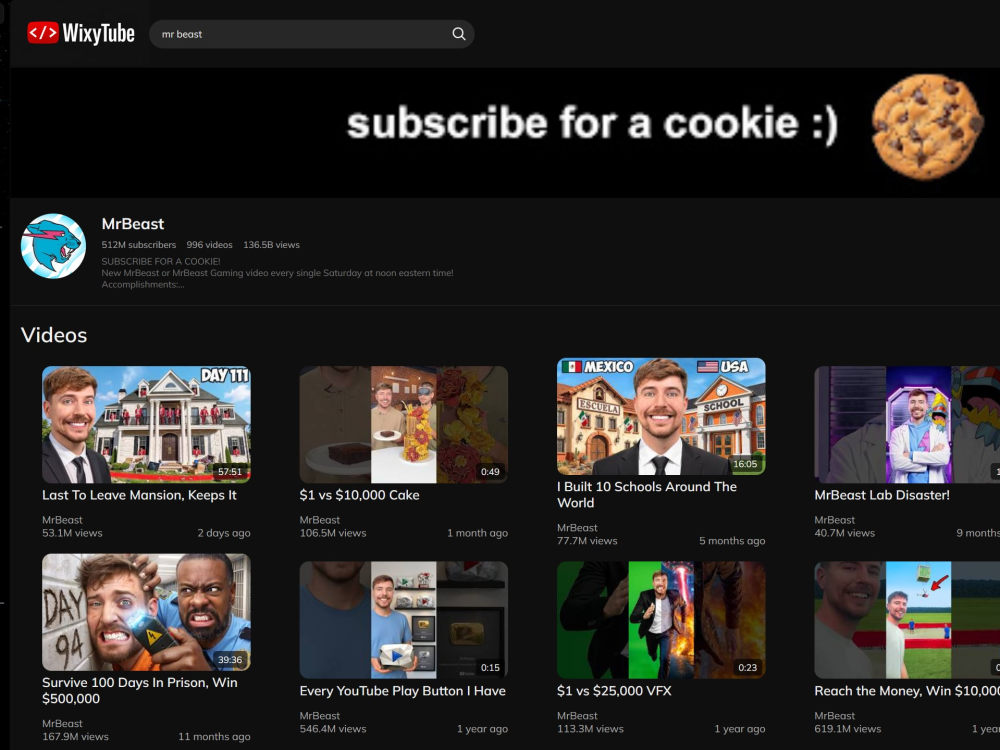Screen dimensions: 1000x750
Task: Open the '$1 vs $25,000 VFX' thumbnail
Action: 661,620
